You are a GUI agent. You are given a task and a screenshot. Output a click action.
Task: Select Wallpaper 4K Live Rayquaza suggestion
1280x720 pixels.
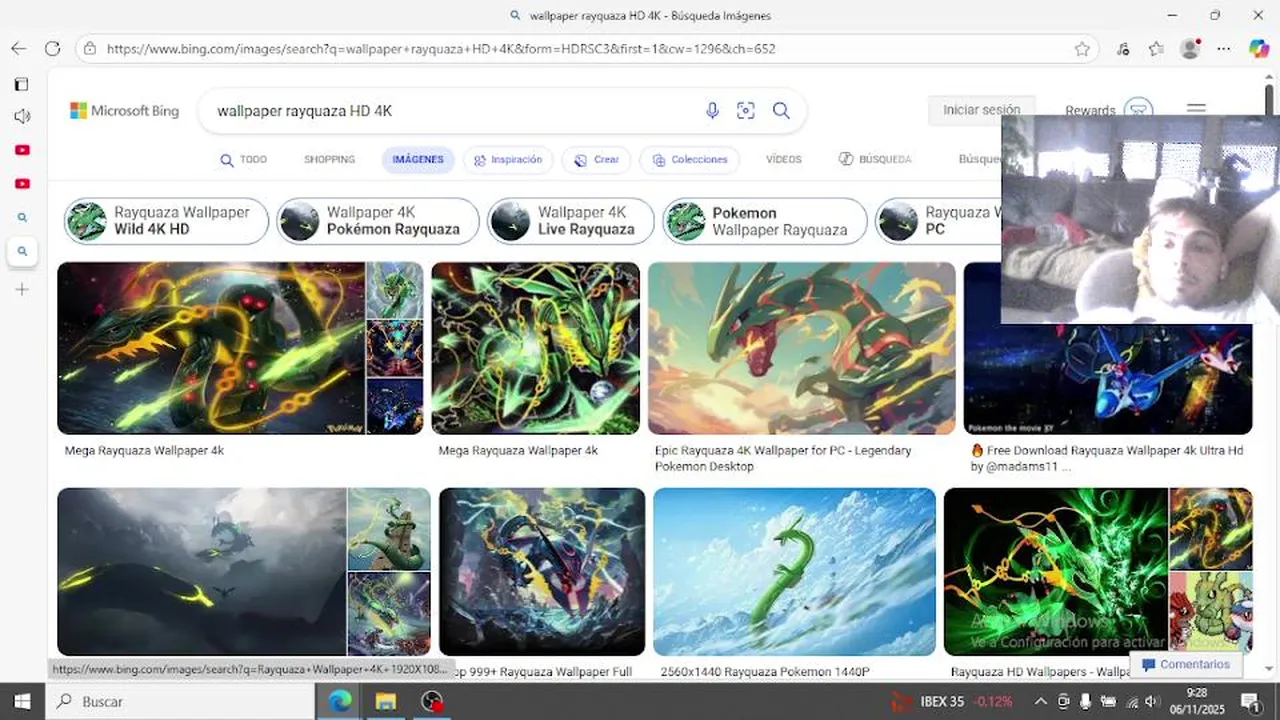pos(571,221)
